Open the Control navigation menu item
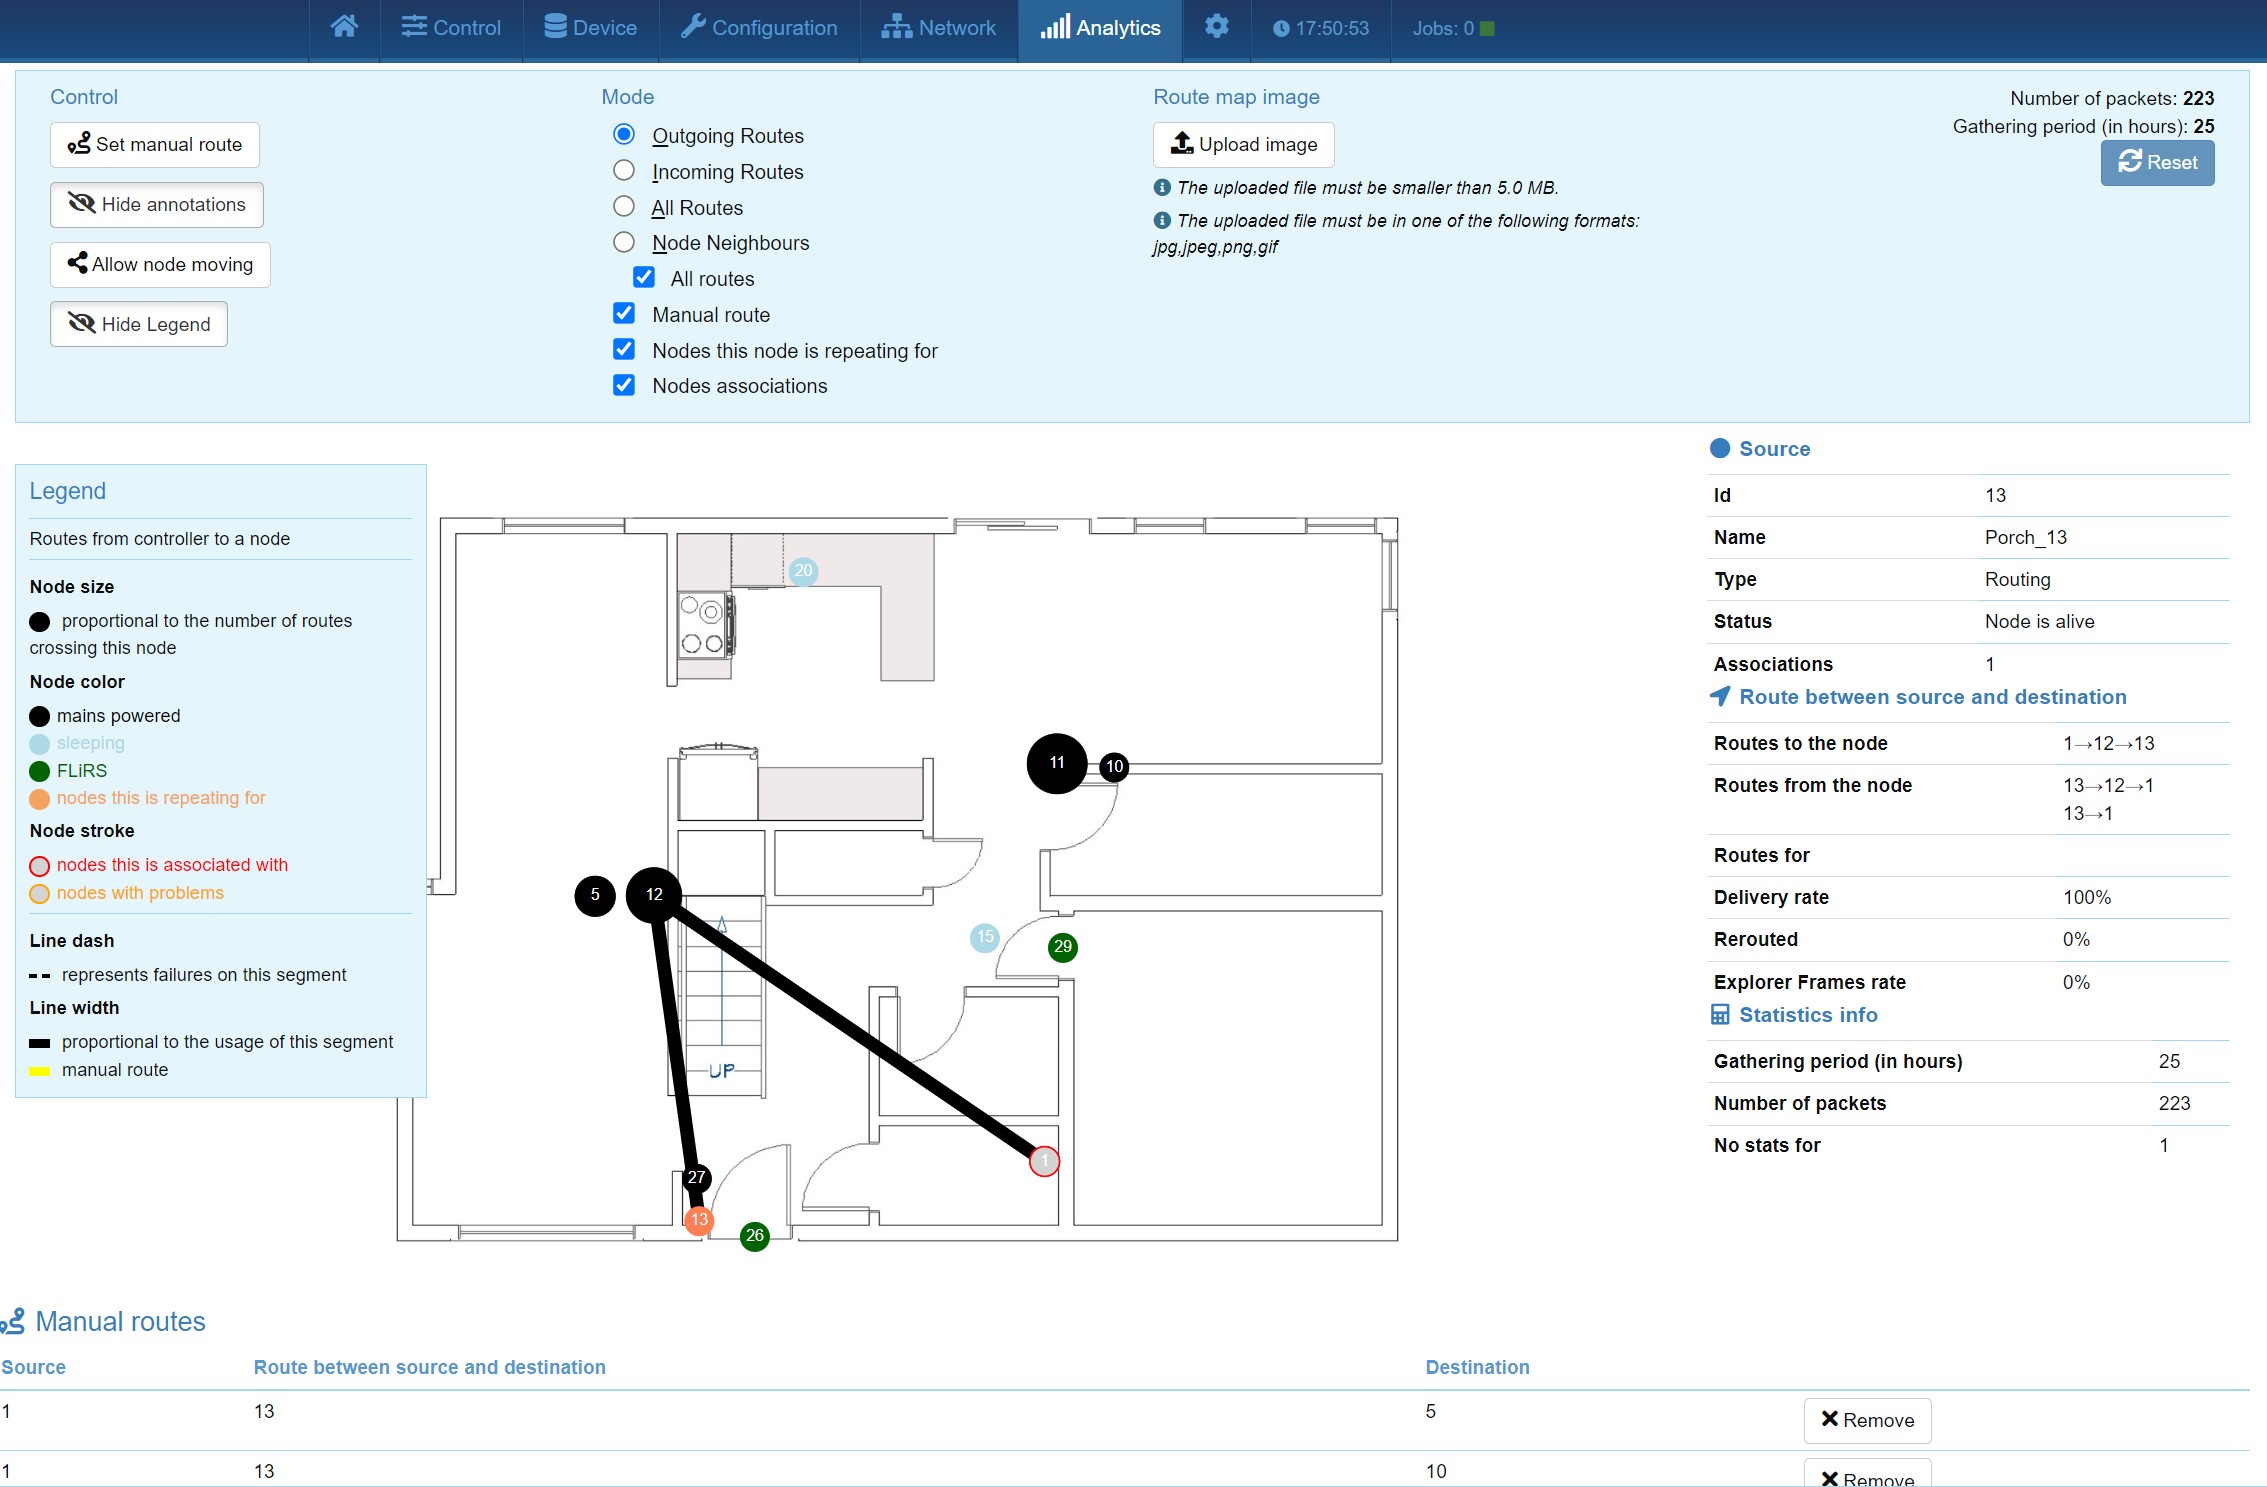This screenshot has width=2267, height=1487. (451, 27)
